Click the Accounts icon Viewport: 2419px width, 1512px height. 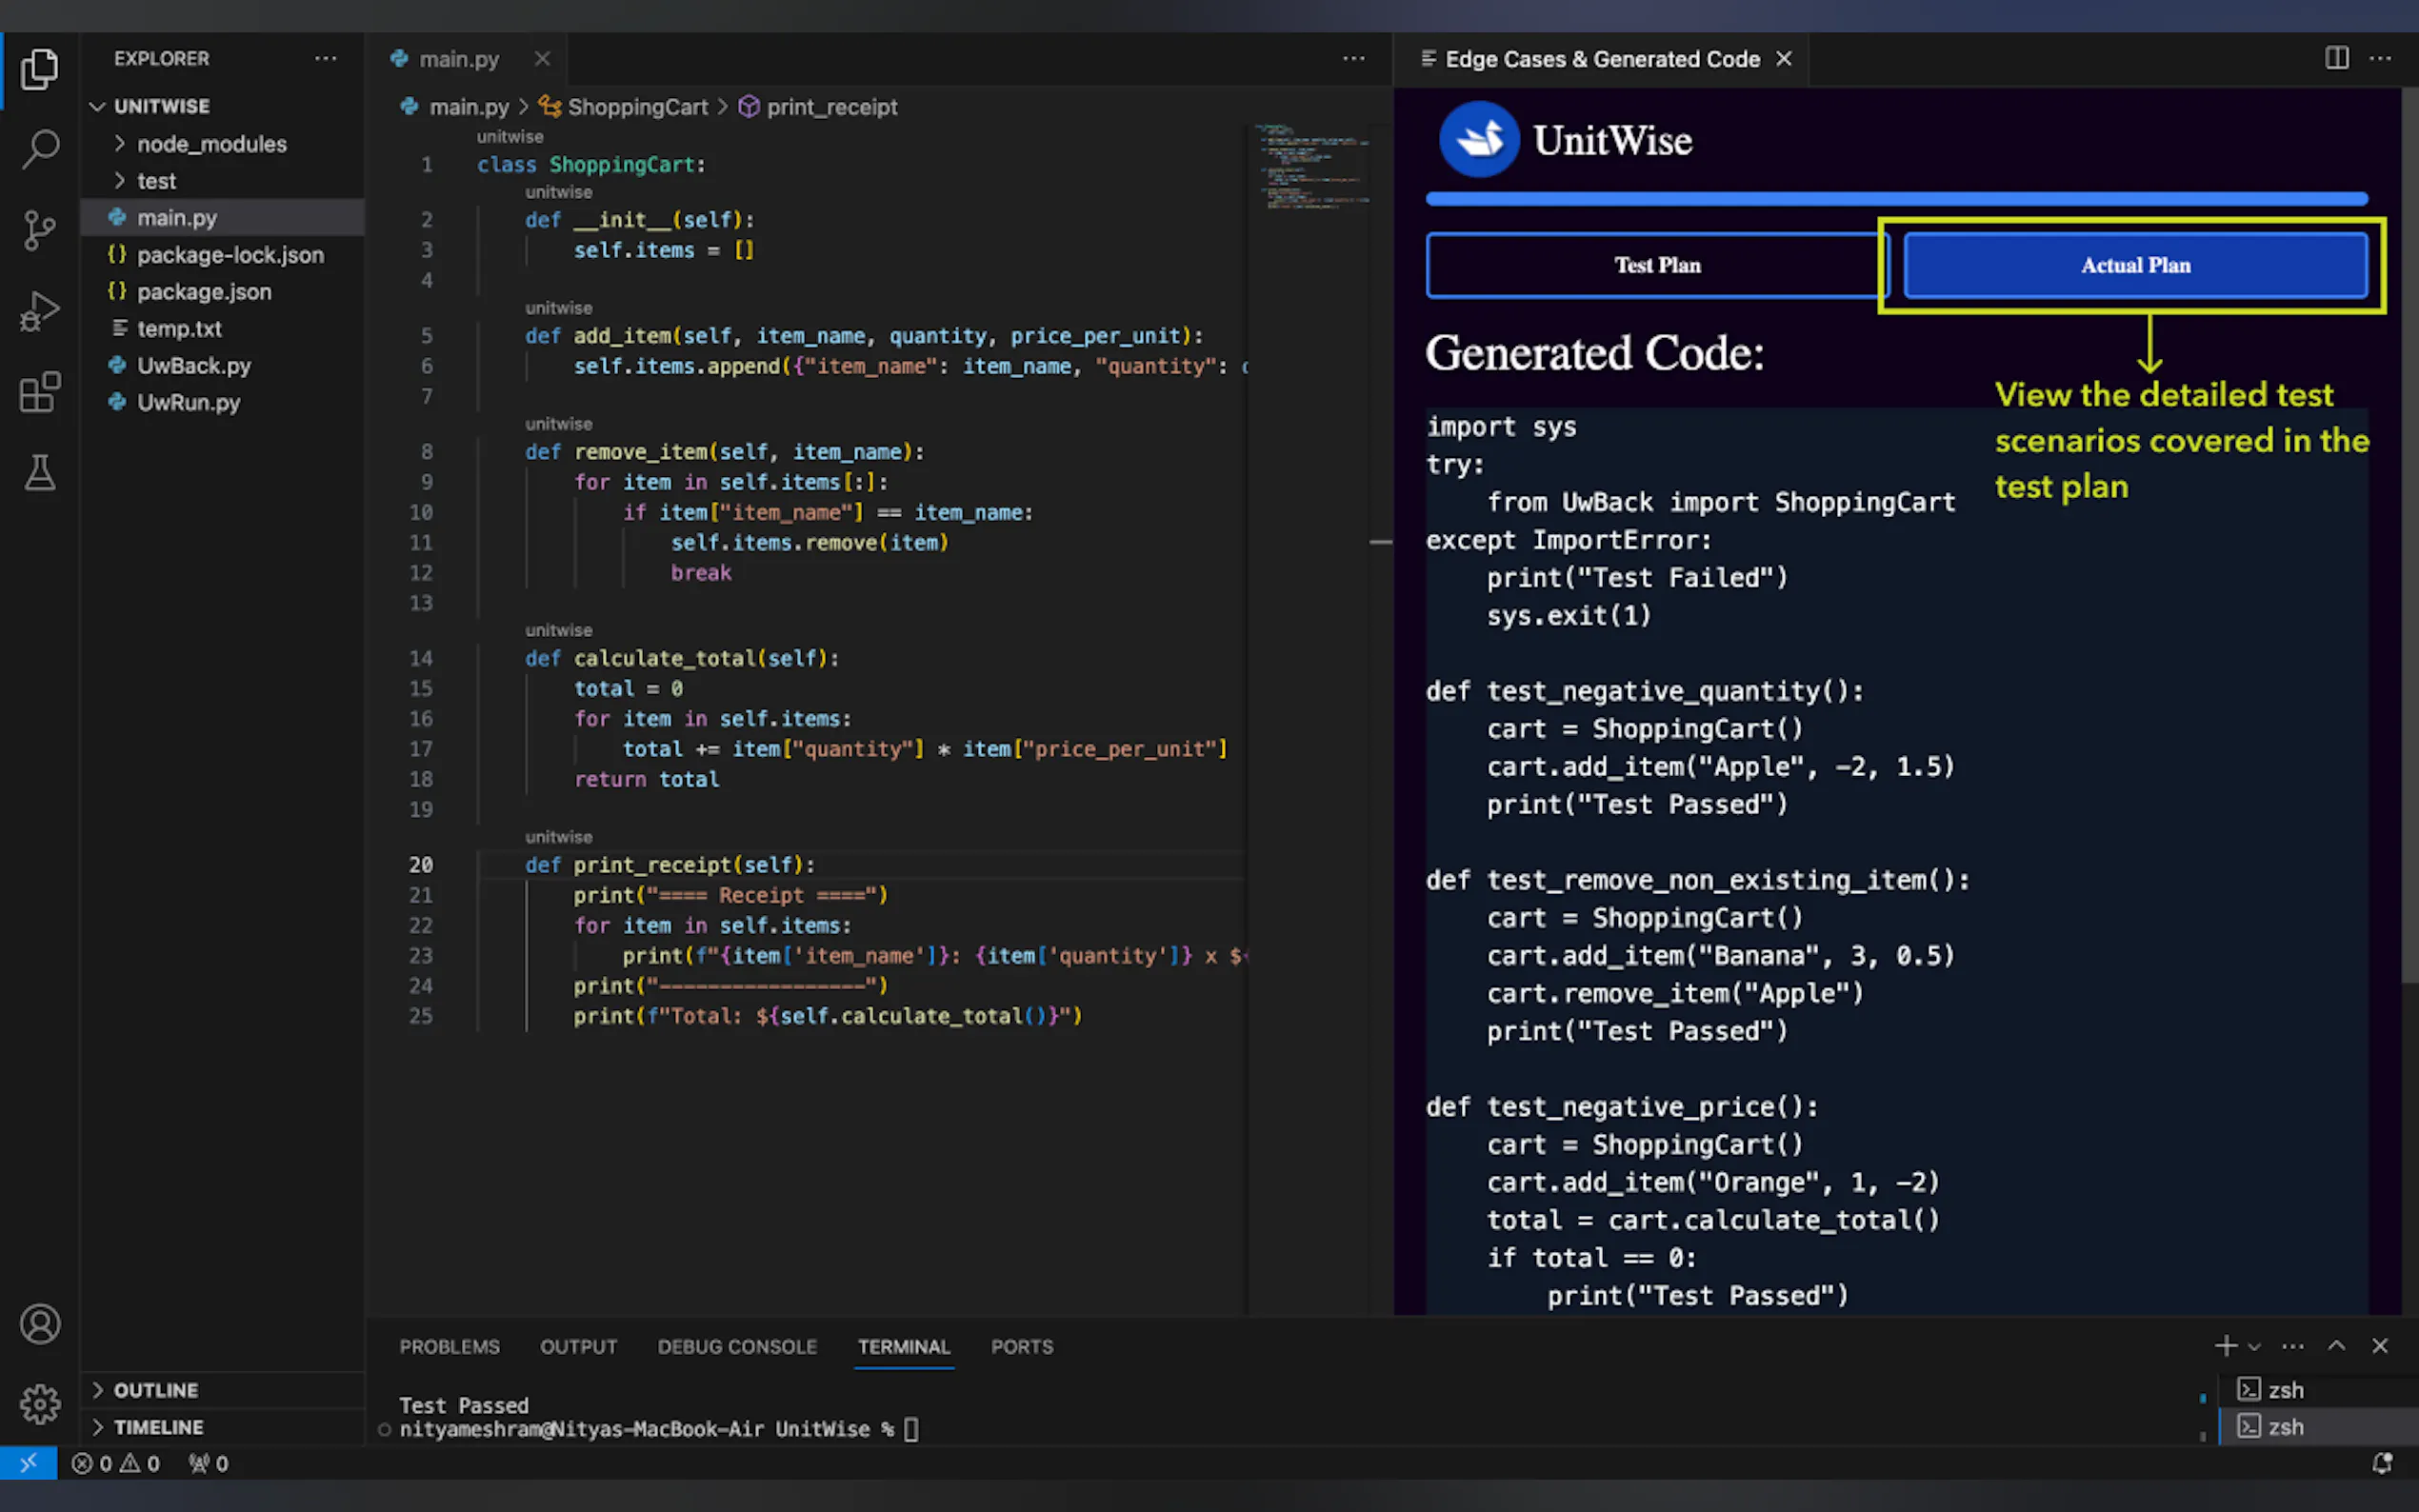40,1324
